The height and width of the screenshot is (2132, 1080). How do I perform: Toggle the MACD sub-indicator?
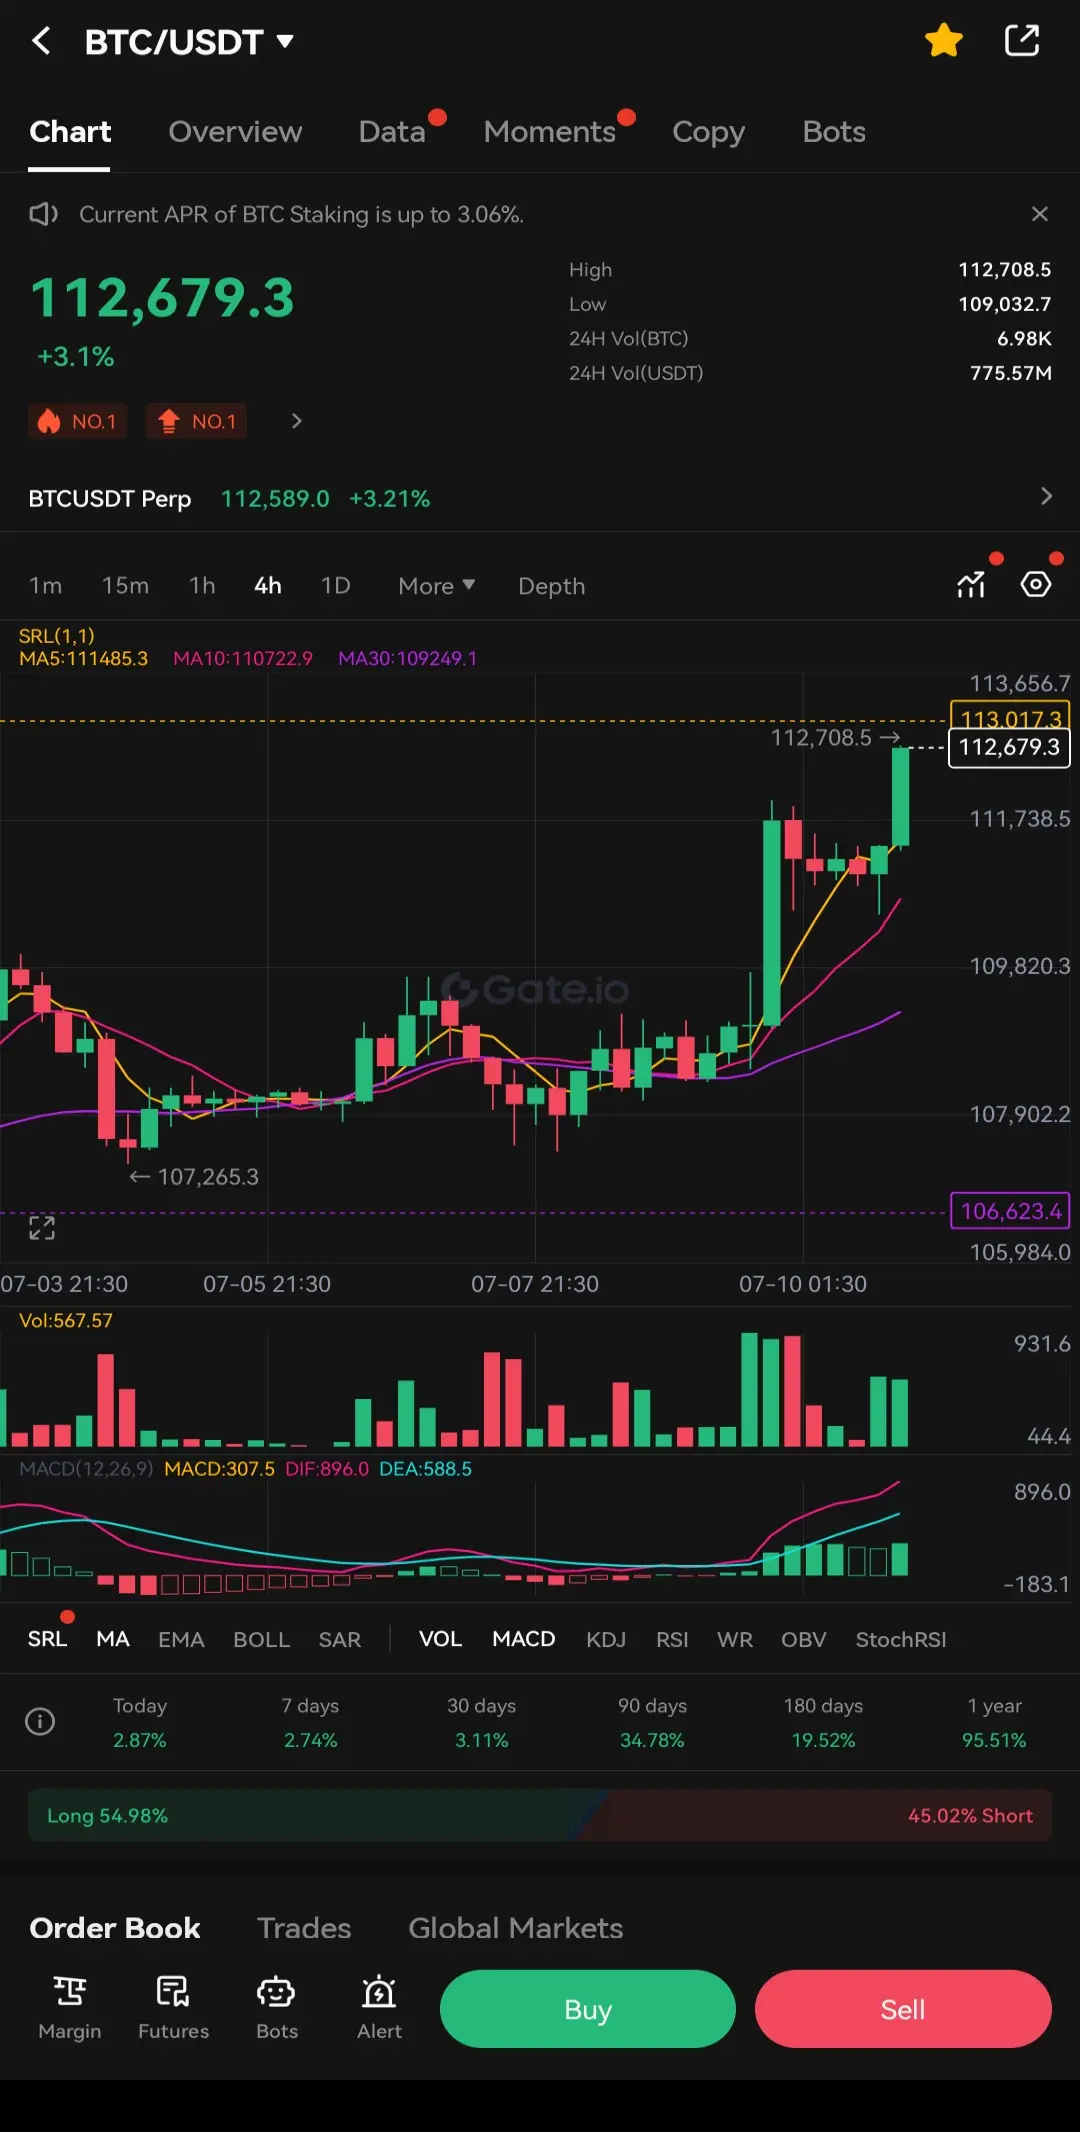pos(523,1639)
